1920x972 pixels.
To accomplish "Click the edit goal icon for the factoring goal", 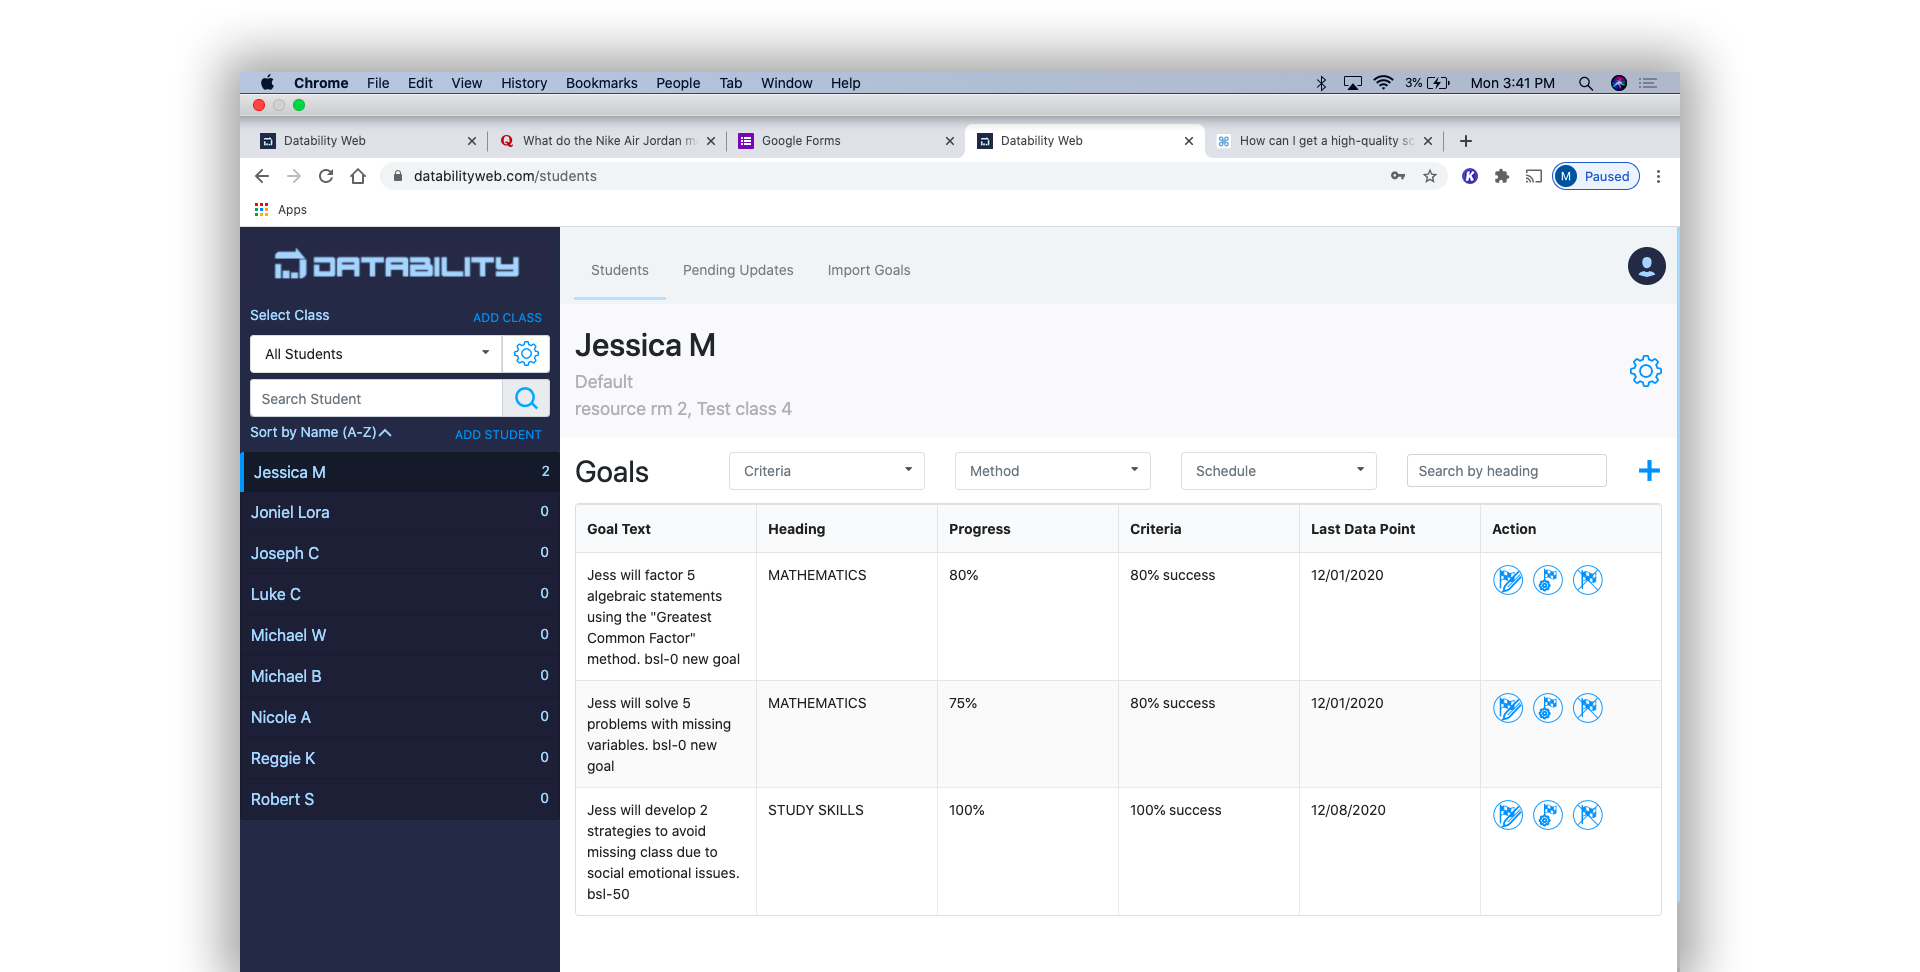I will [1508, 580].
